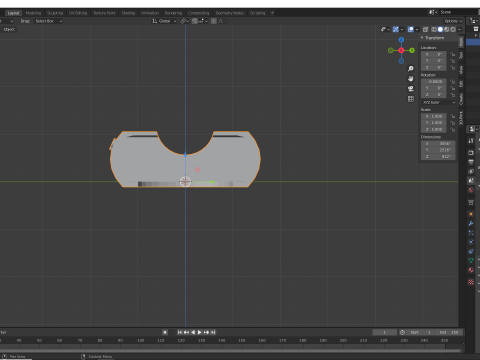This screenshot has height=360, width=480.
Task: Toggle viewport overlays visibility
Action: (411, 29)
